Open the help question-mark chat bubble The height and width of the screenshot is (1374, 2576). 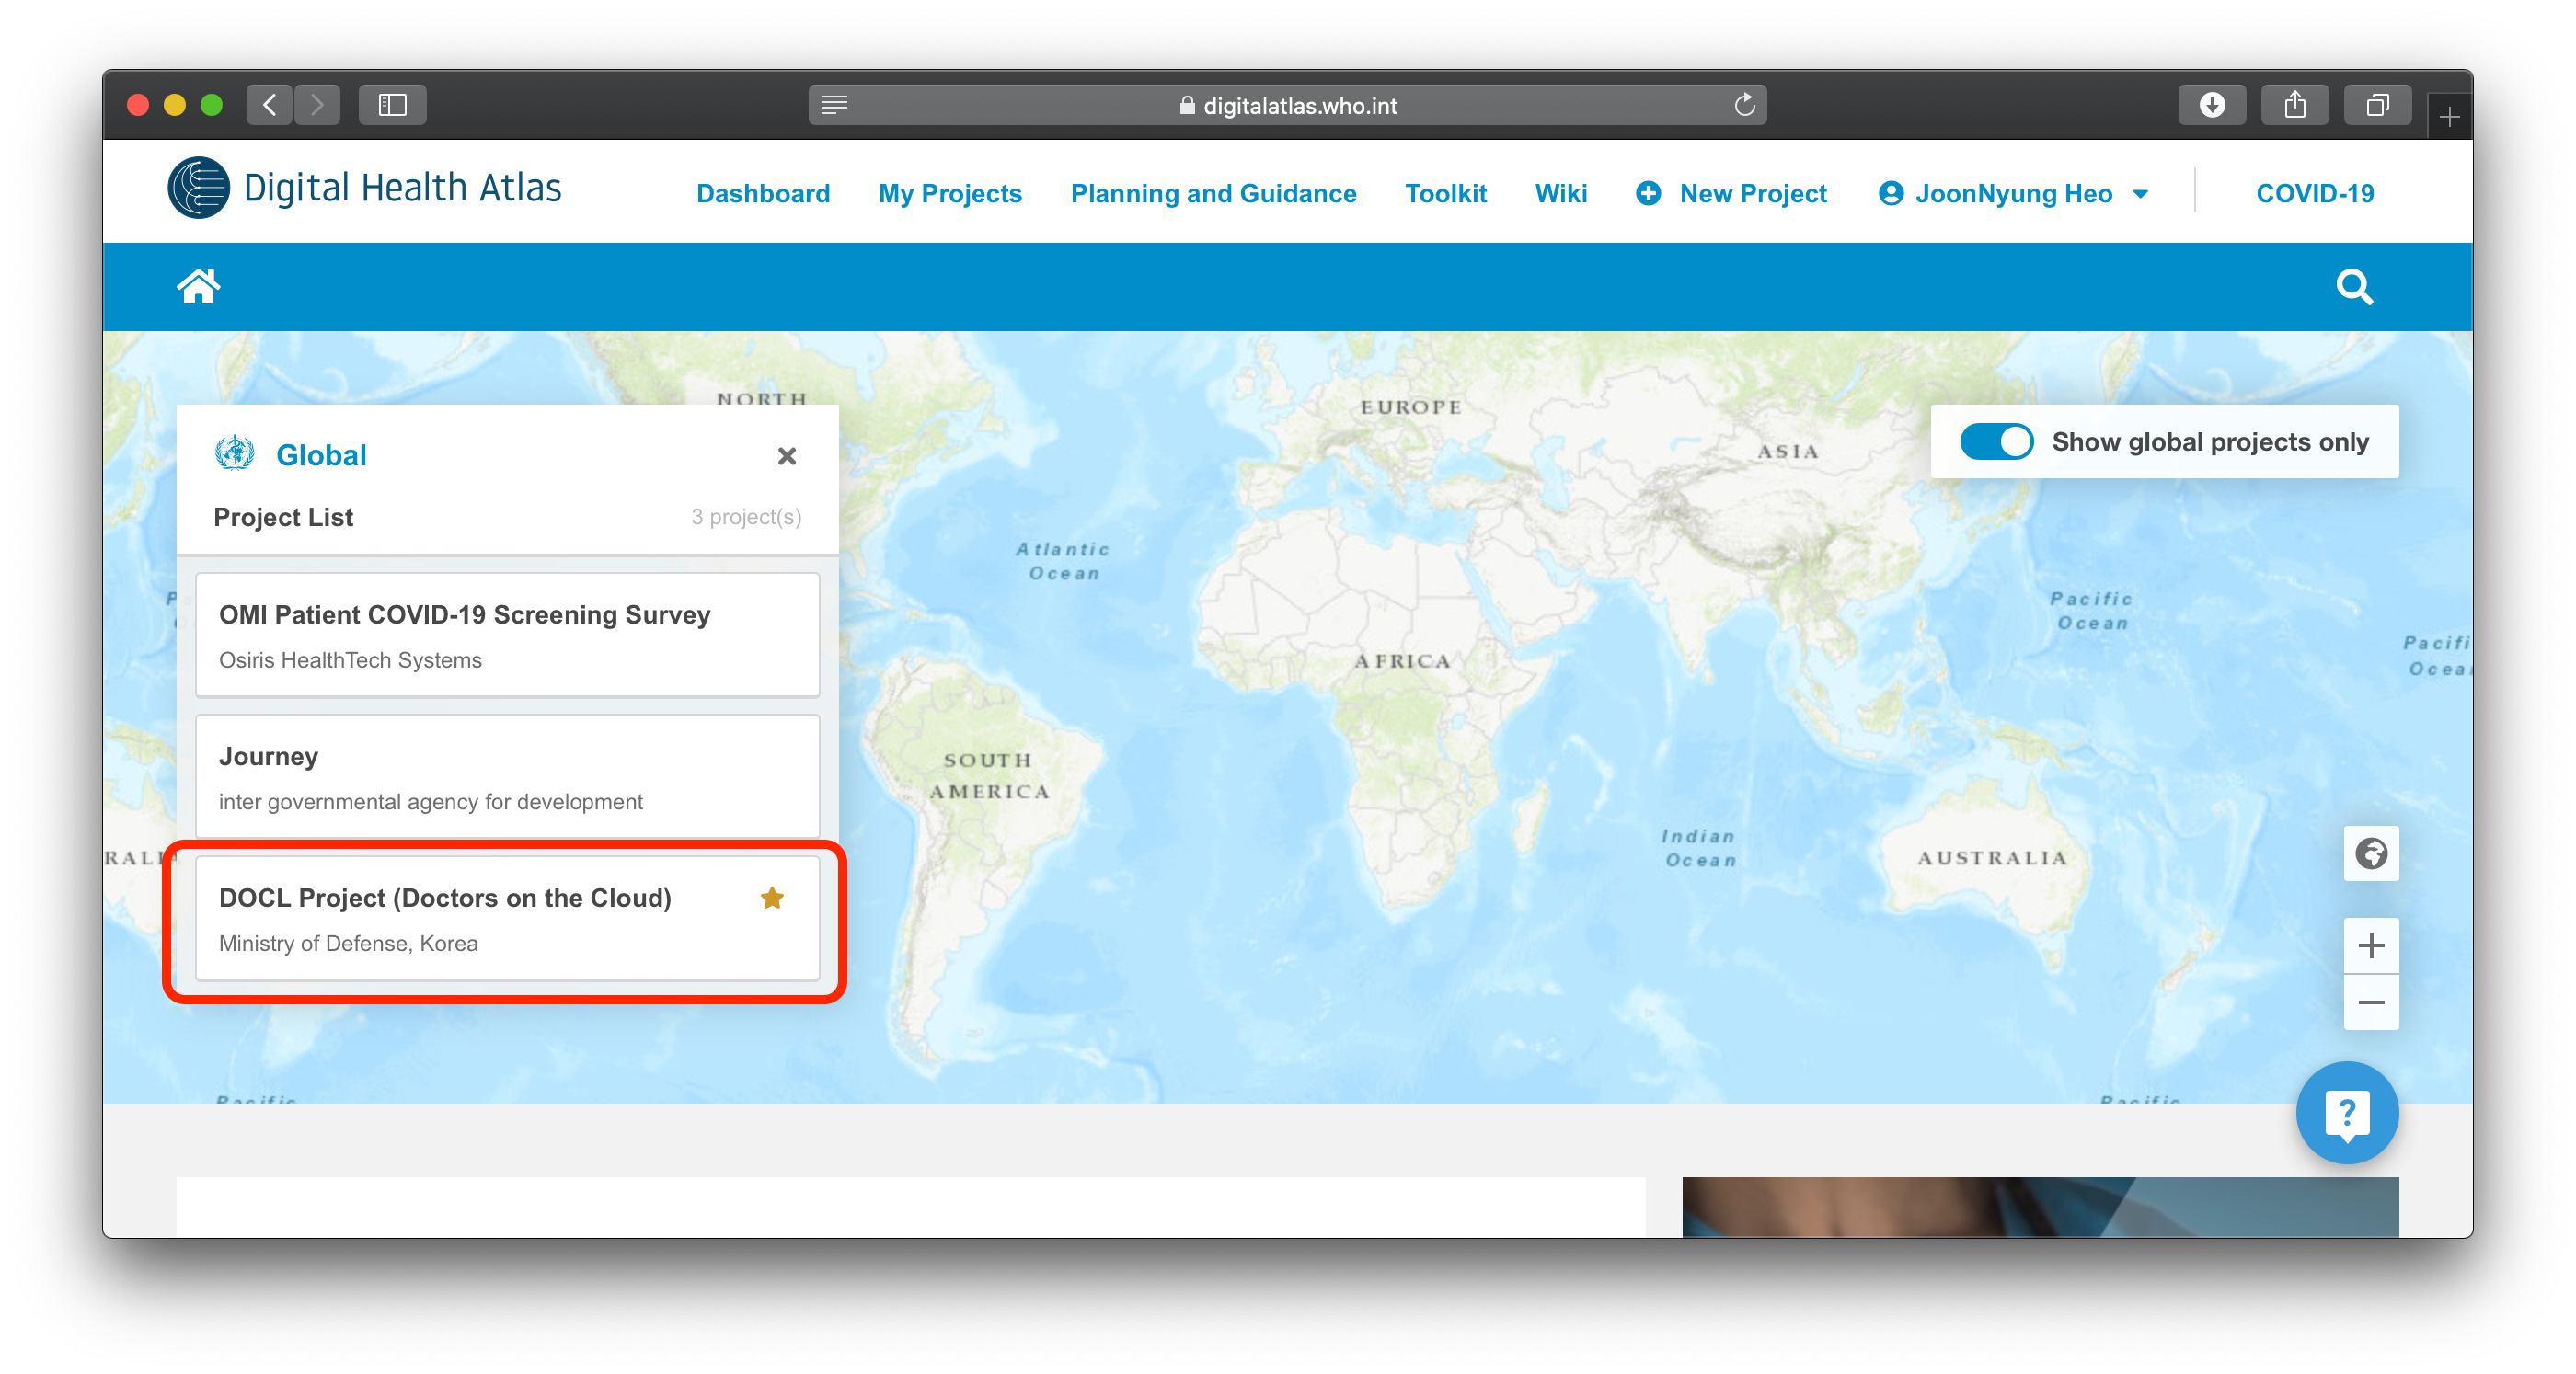click(2346, 1112)
